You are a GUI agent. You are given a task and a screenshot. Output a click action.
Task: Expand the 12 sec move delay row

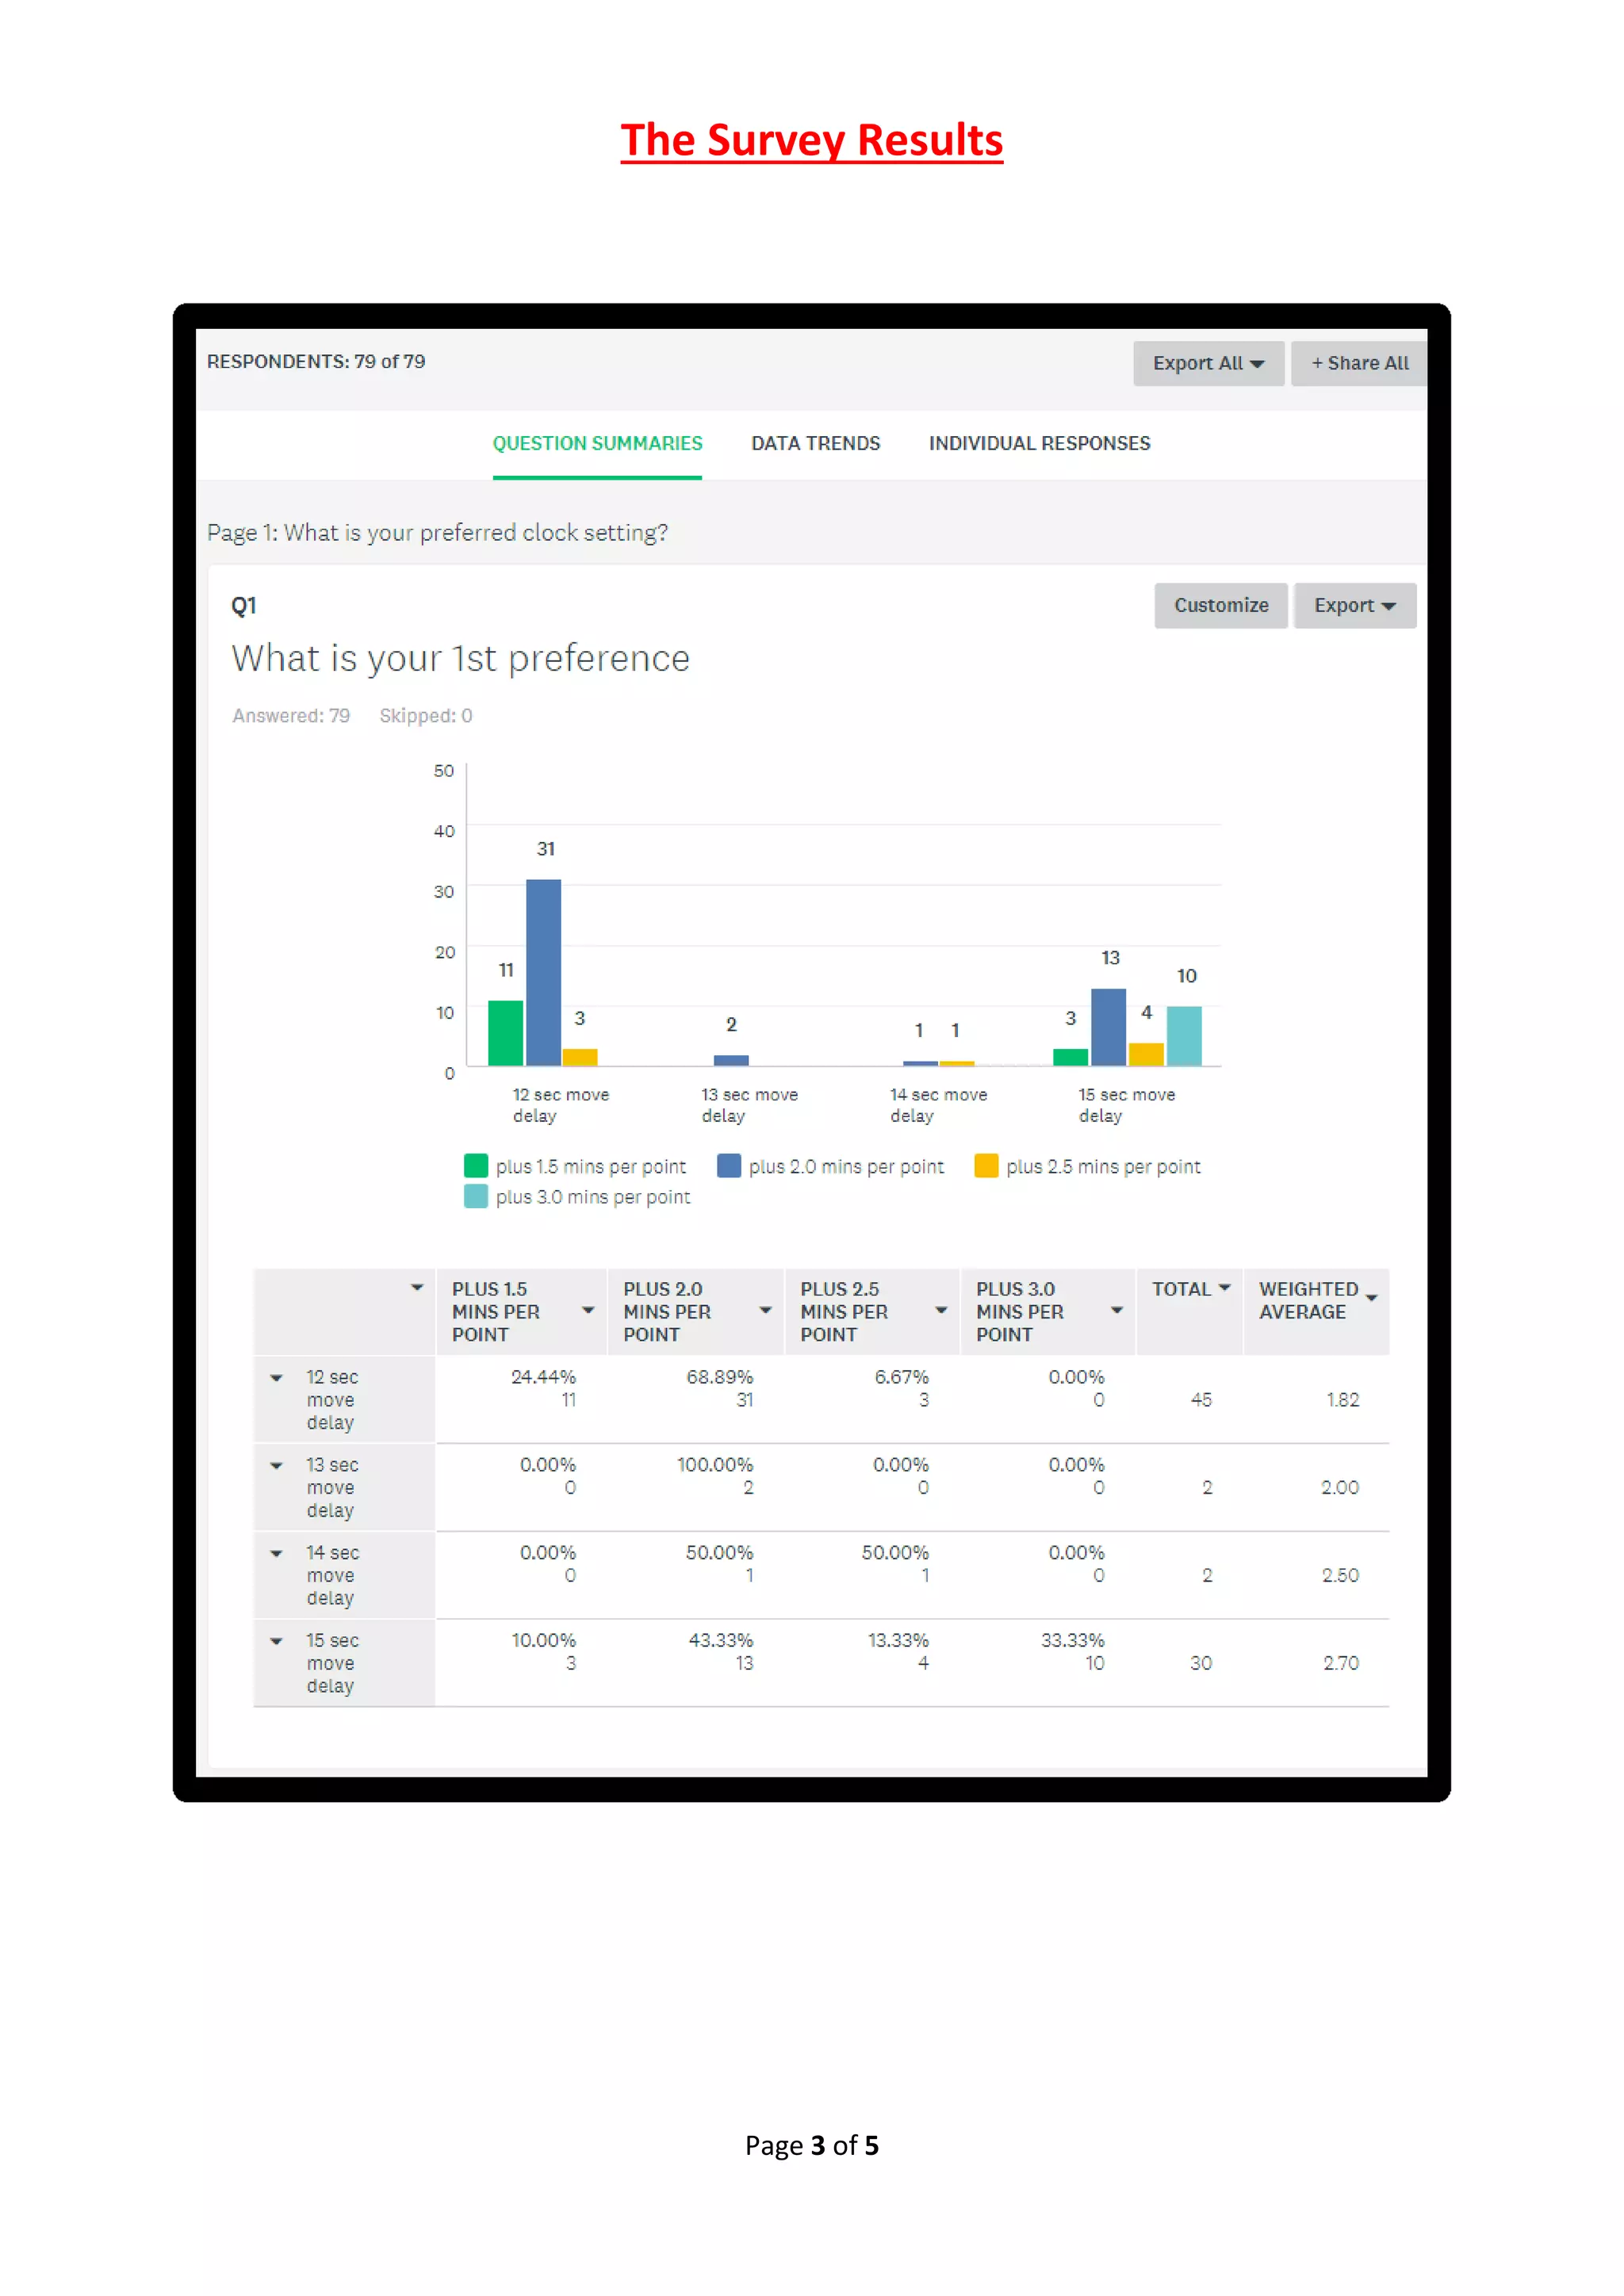pos(277,1378)
